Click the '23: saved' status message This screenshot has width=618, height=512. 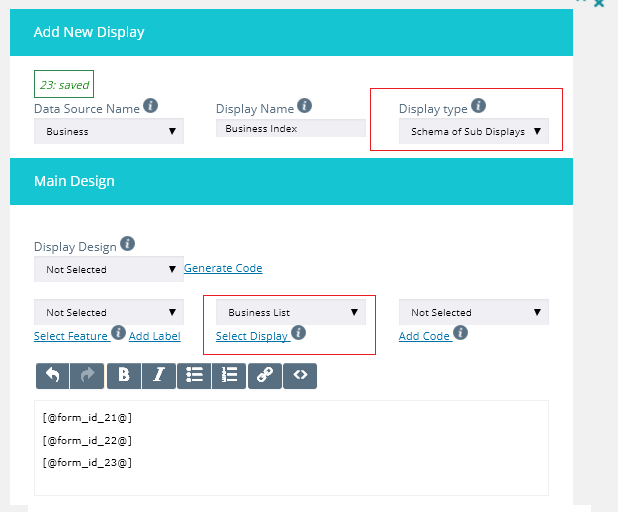(x=64, y=84)
